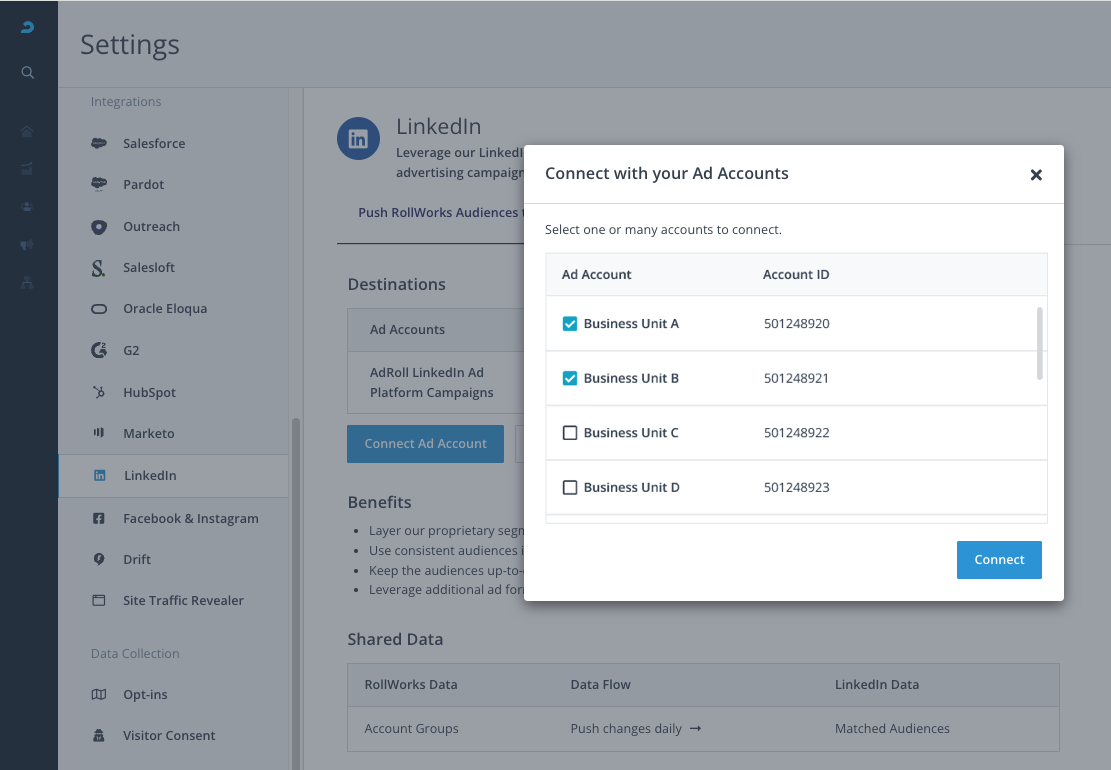Uncheck the Business Unit B checkbox
The height and width of the screenshot is (770, 1111).
click(570, 378)
